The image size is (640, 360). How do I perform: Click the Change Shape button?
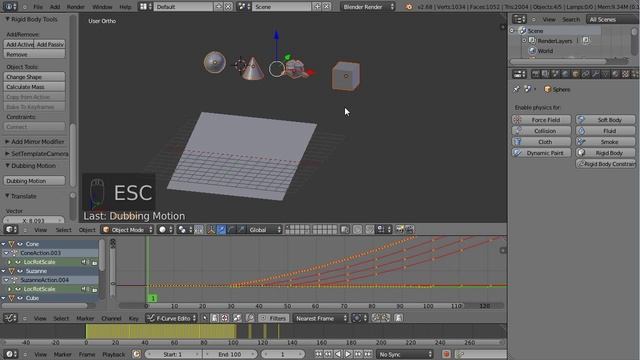point(34,77)
